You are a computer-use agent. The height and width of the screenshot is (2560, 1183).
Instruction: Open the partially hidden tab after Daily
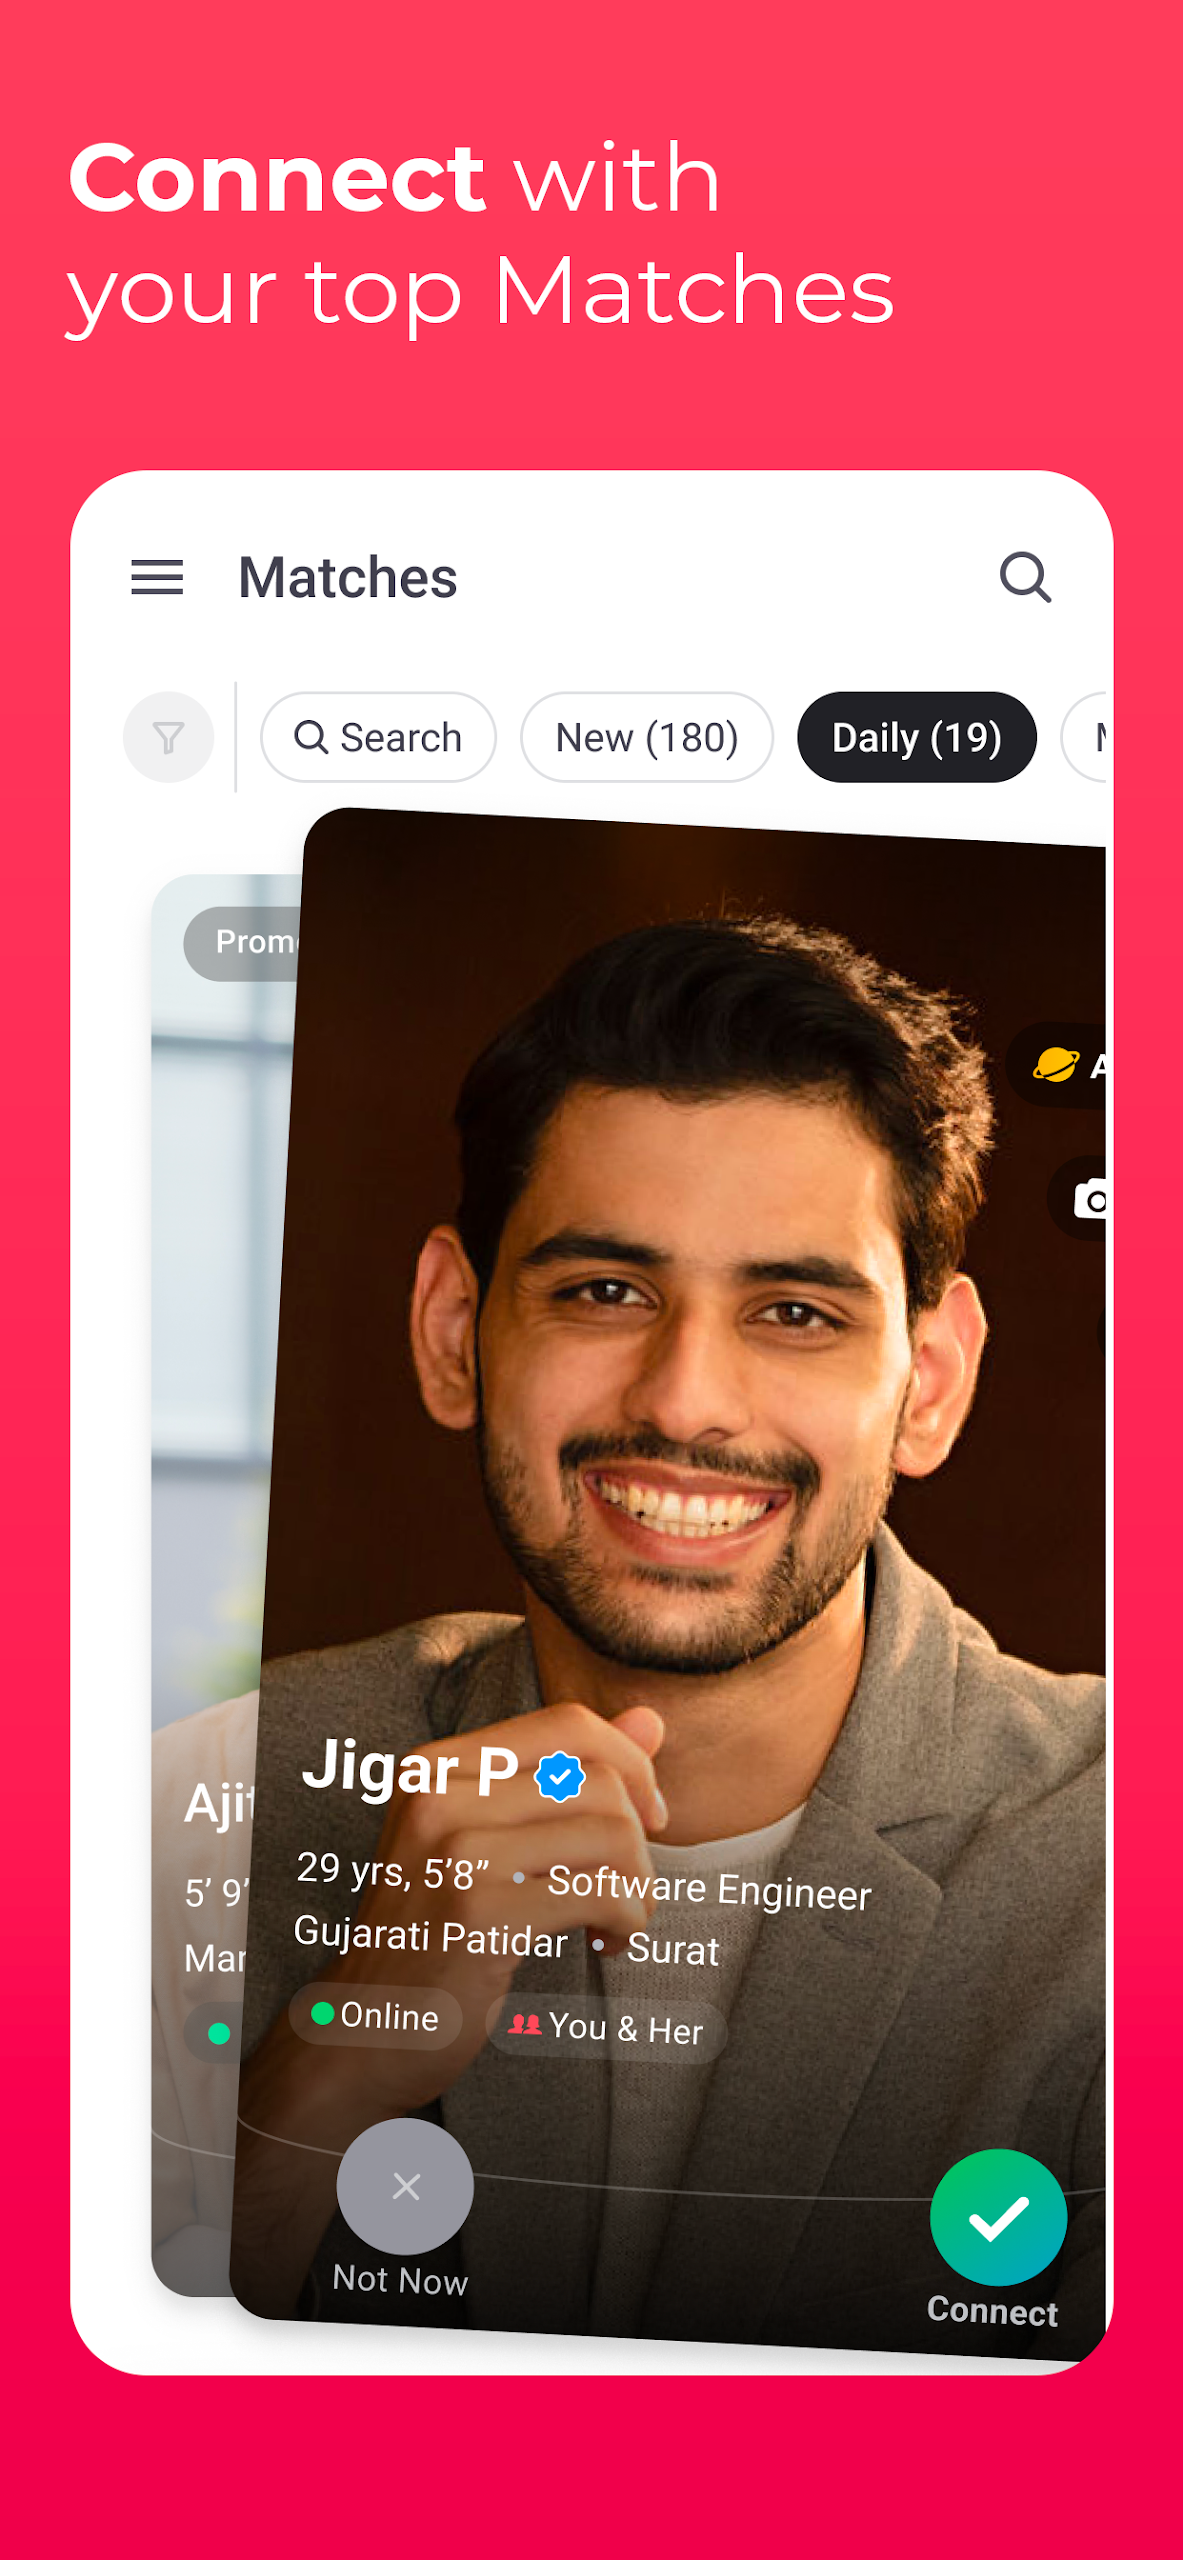coord(1087,737)
